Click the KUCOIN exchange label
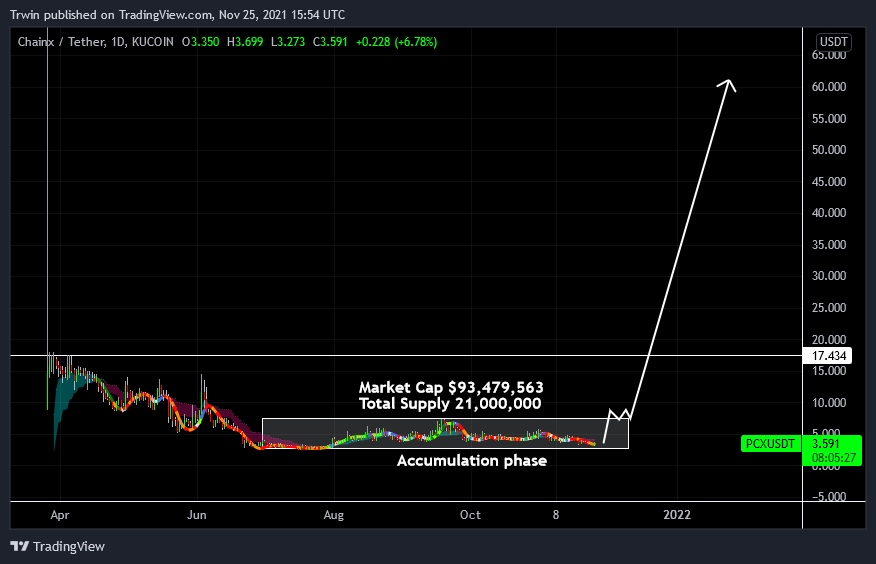Screen dimensions: 876x564 coord(153,42)
